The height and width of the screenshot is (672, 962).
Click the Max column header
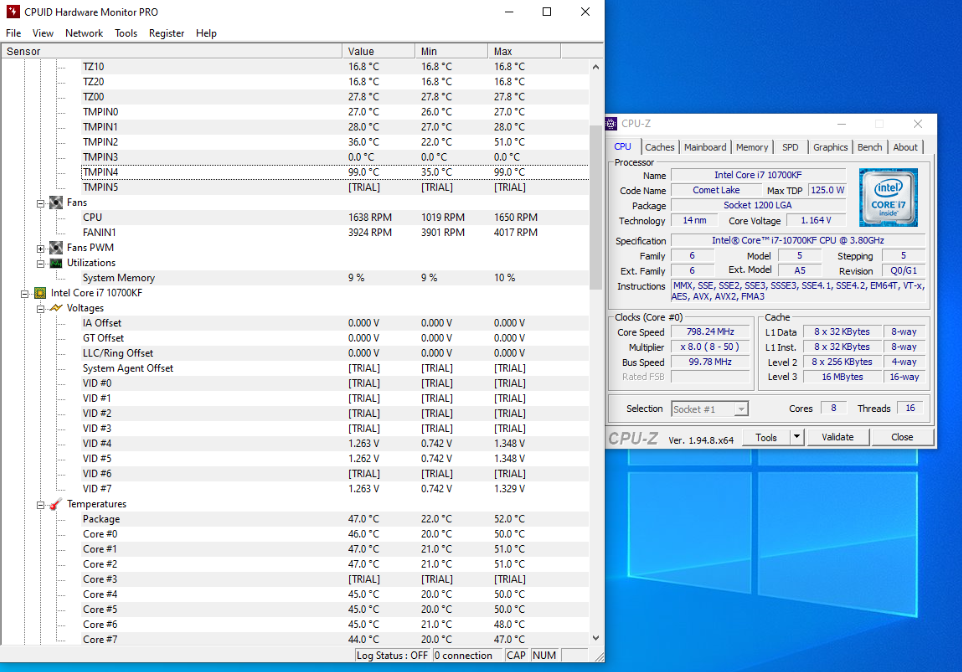coord(524,52)
